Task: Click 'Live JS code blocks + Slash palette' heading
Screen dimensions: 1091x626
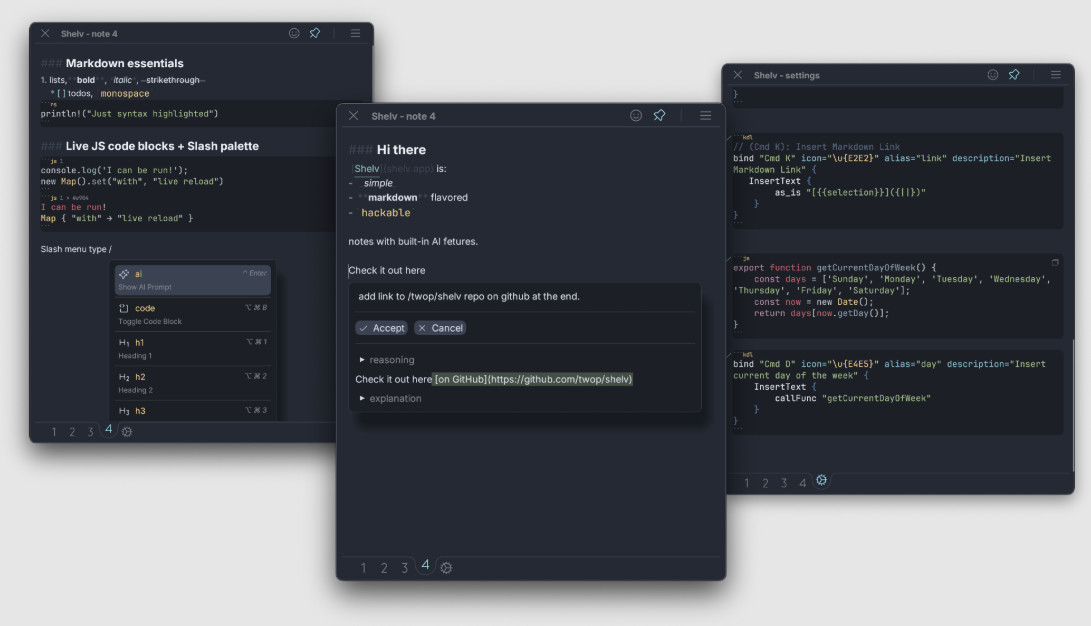Action: 162,146
